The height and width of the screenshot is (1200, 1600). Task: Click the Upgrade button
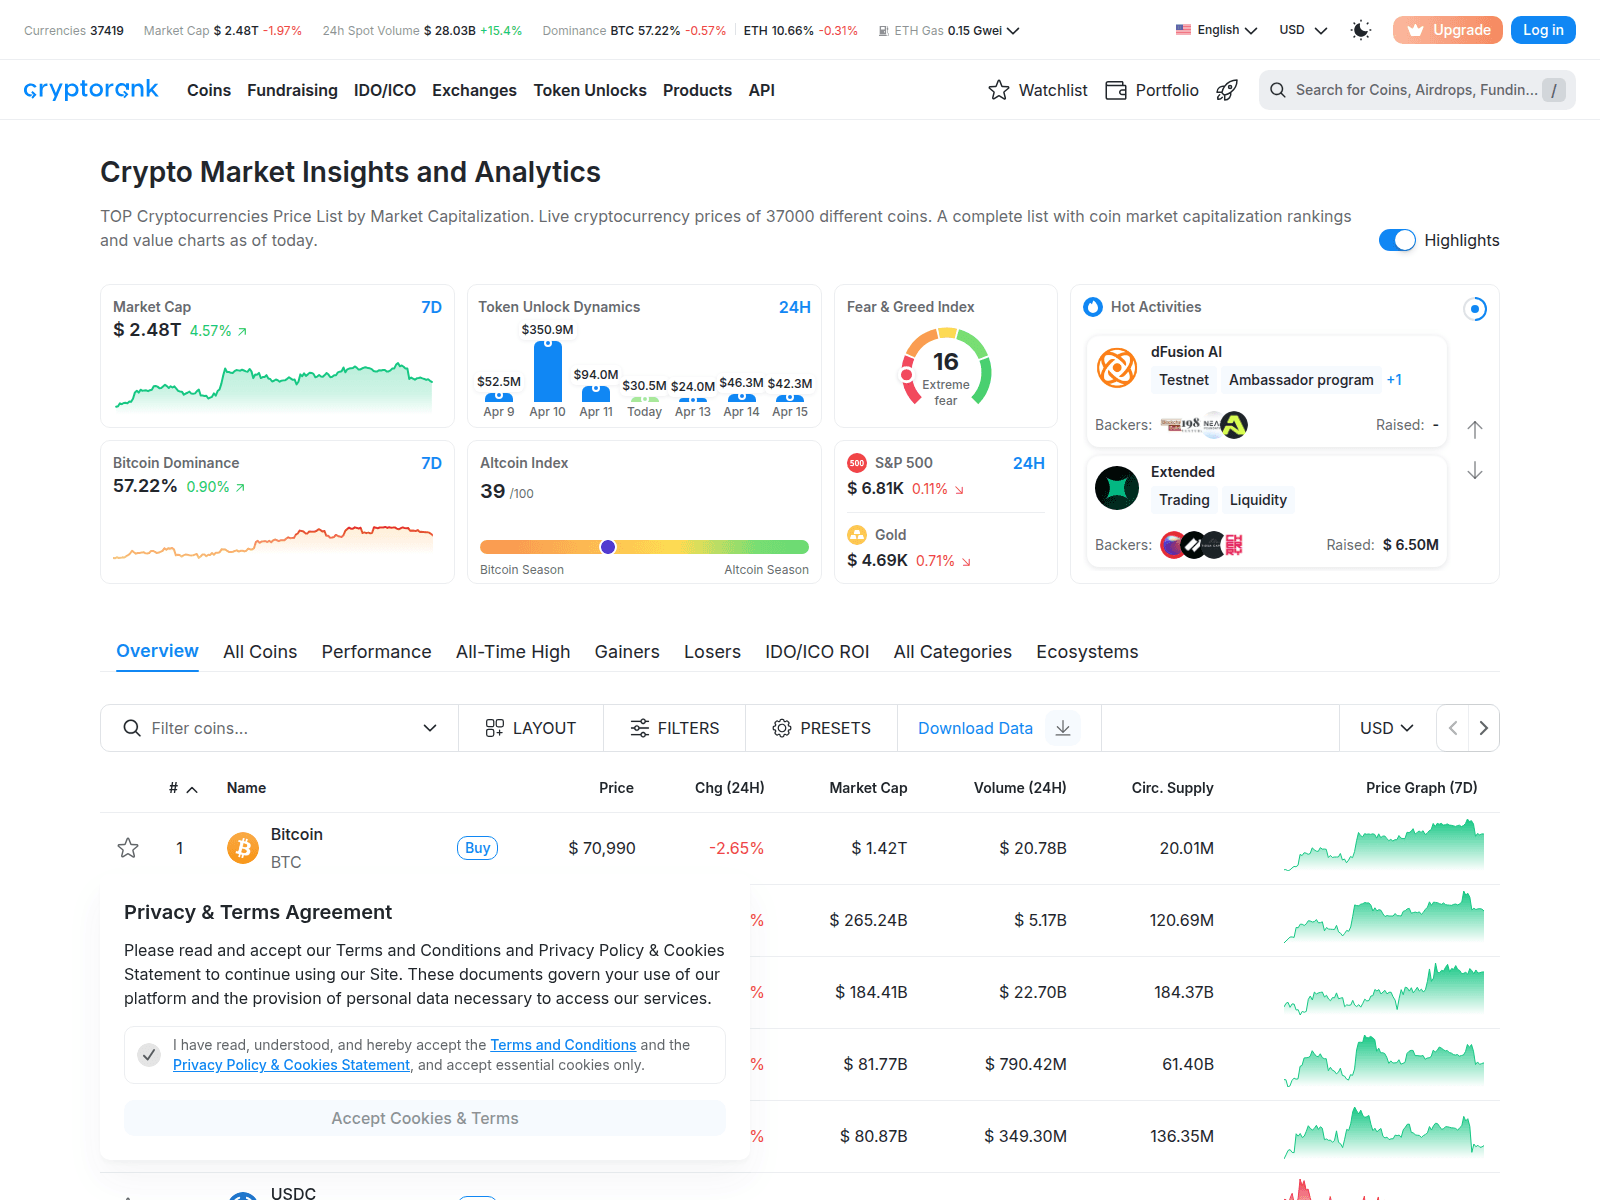click(x=1447, y=30)
